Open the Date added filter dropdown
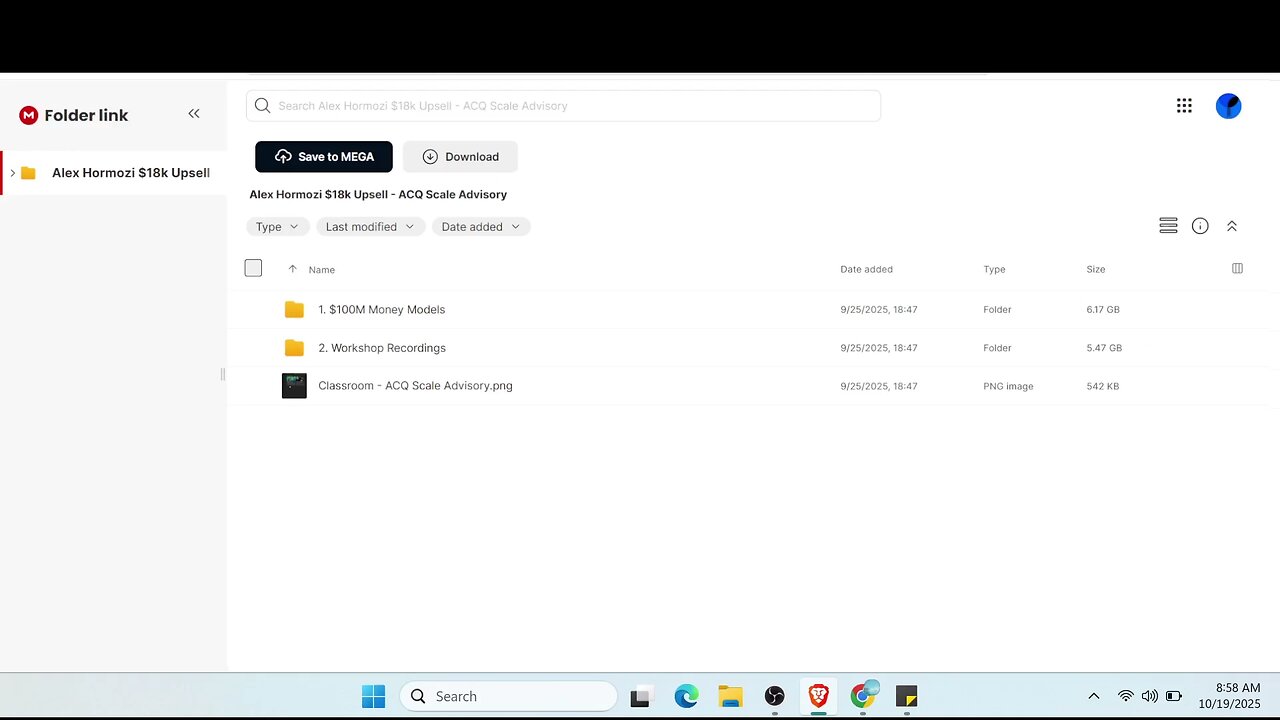 pos(481,227)
